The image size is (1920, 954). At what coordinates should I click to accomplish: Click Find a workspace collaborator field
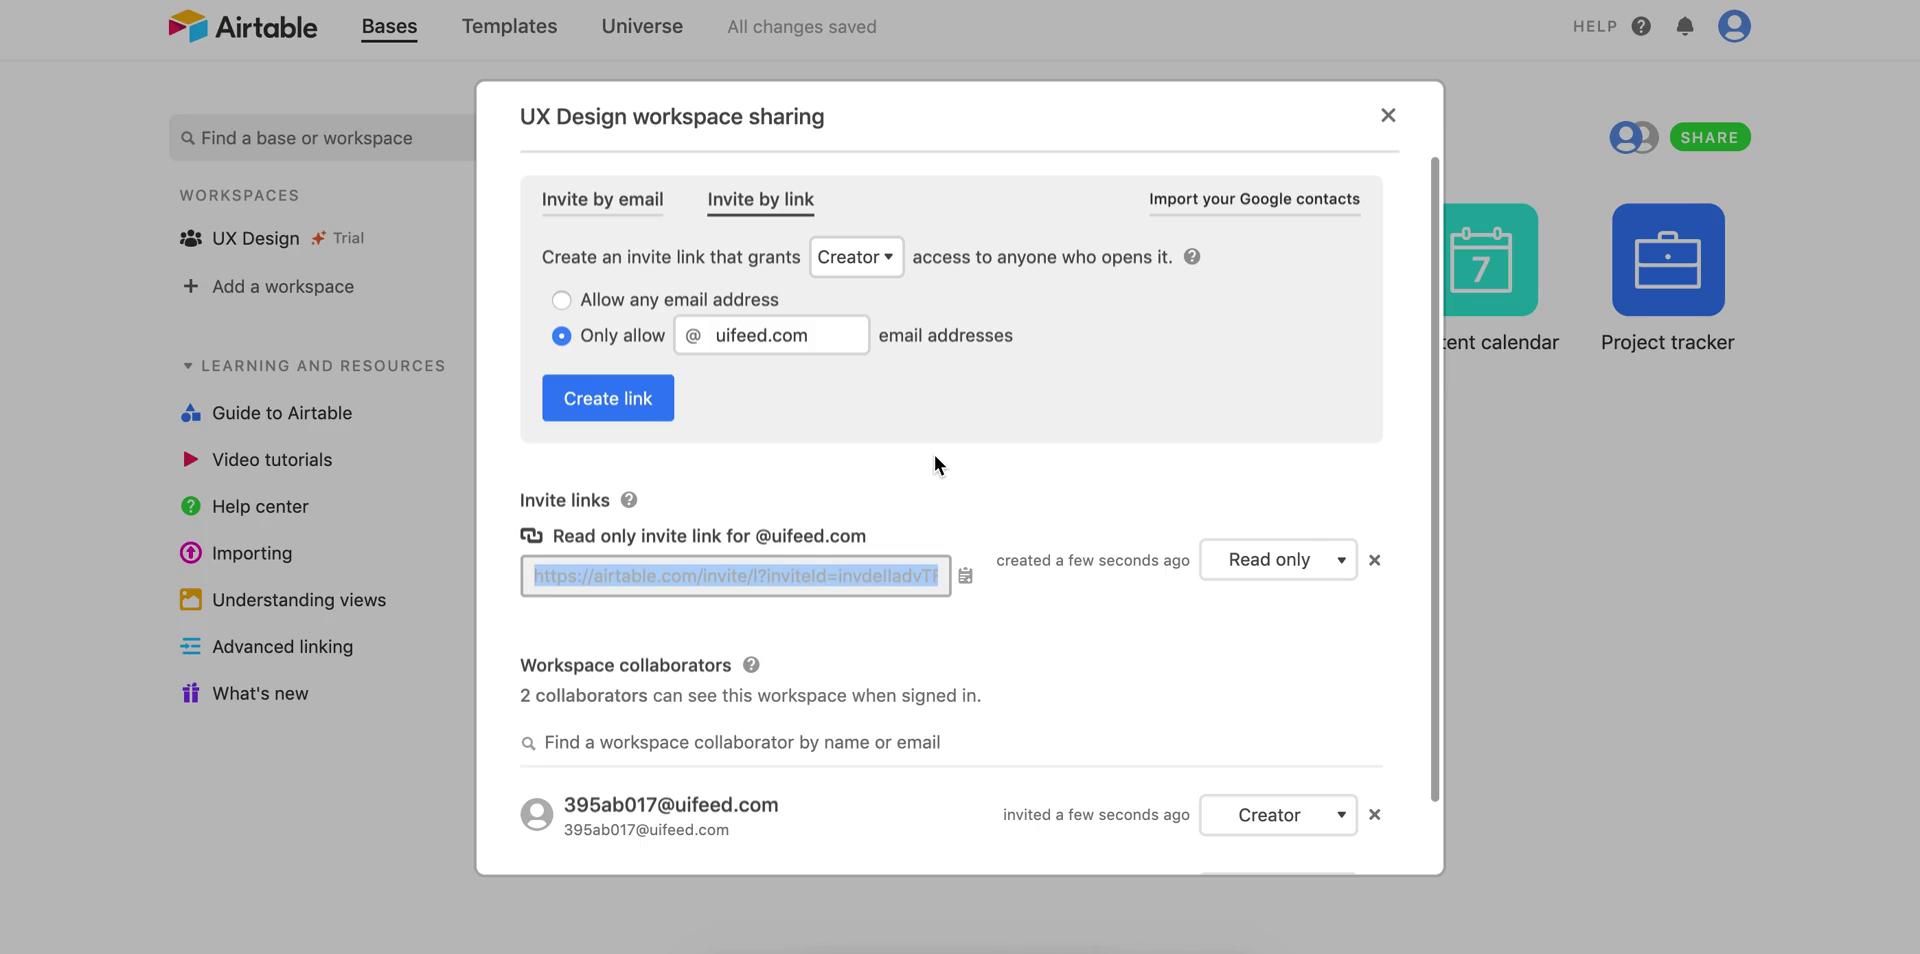pyautogui.click(x=950, y=743)
